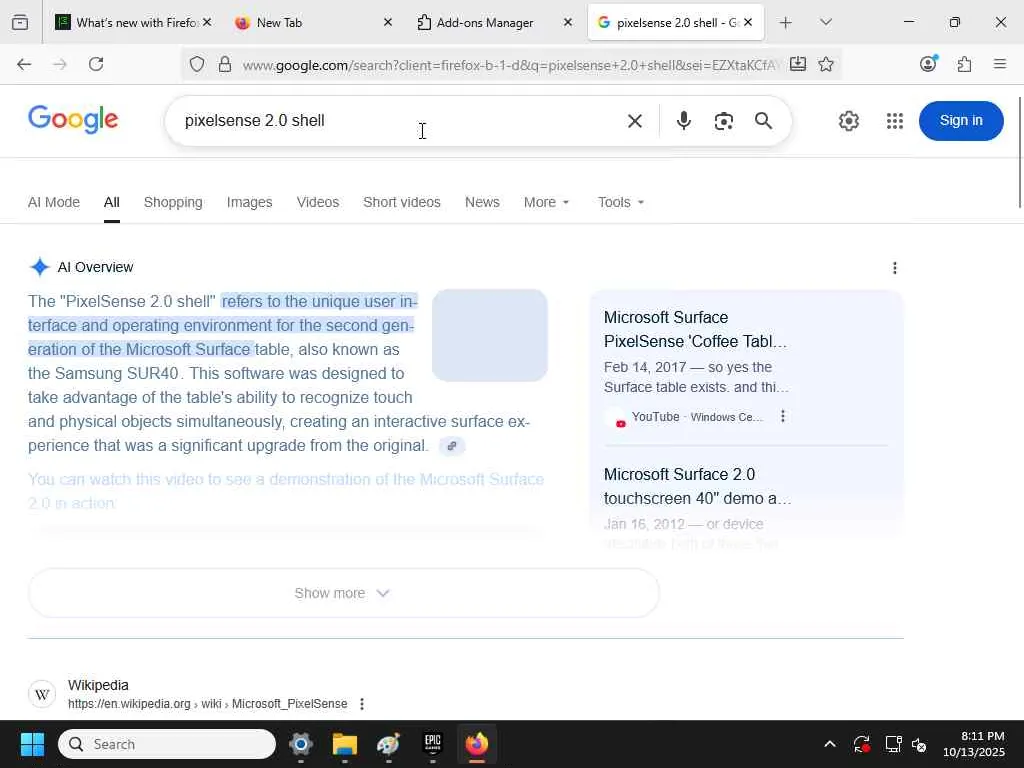The width and height of the screenshot is (1024, 768).
Task: Show hidden system tray icons
Action: pos(829,744)
